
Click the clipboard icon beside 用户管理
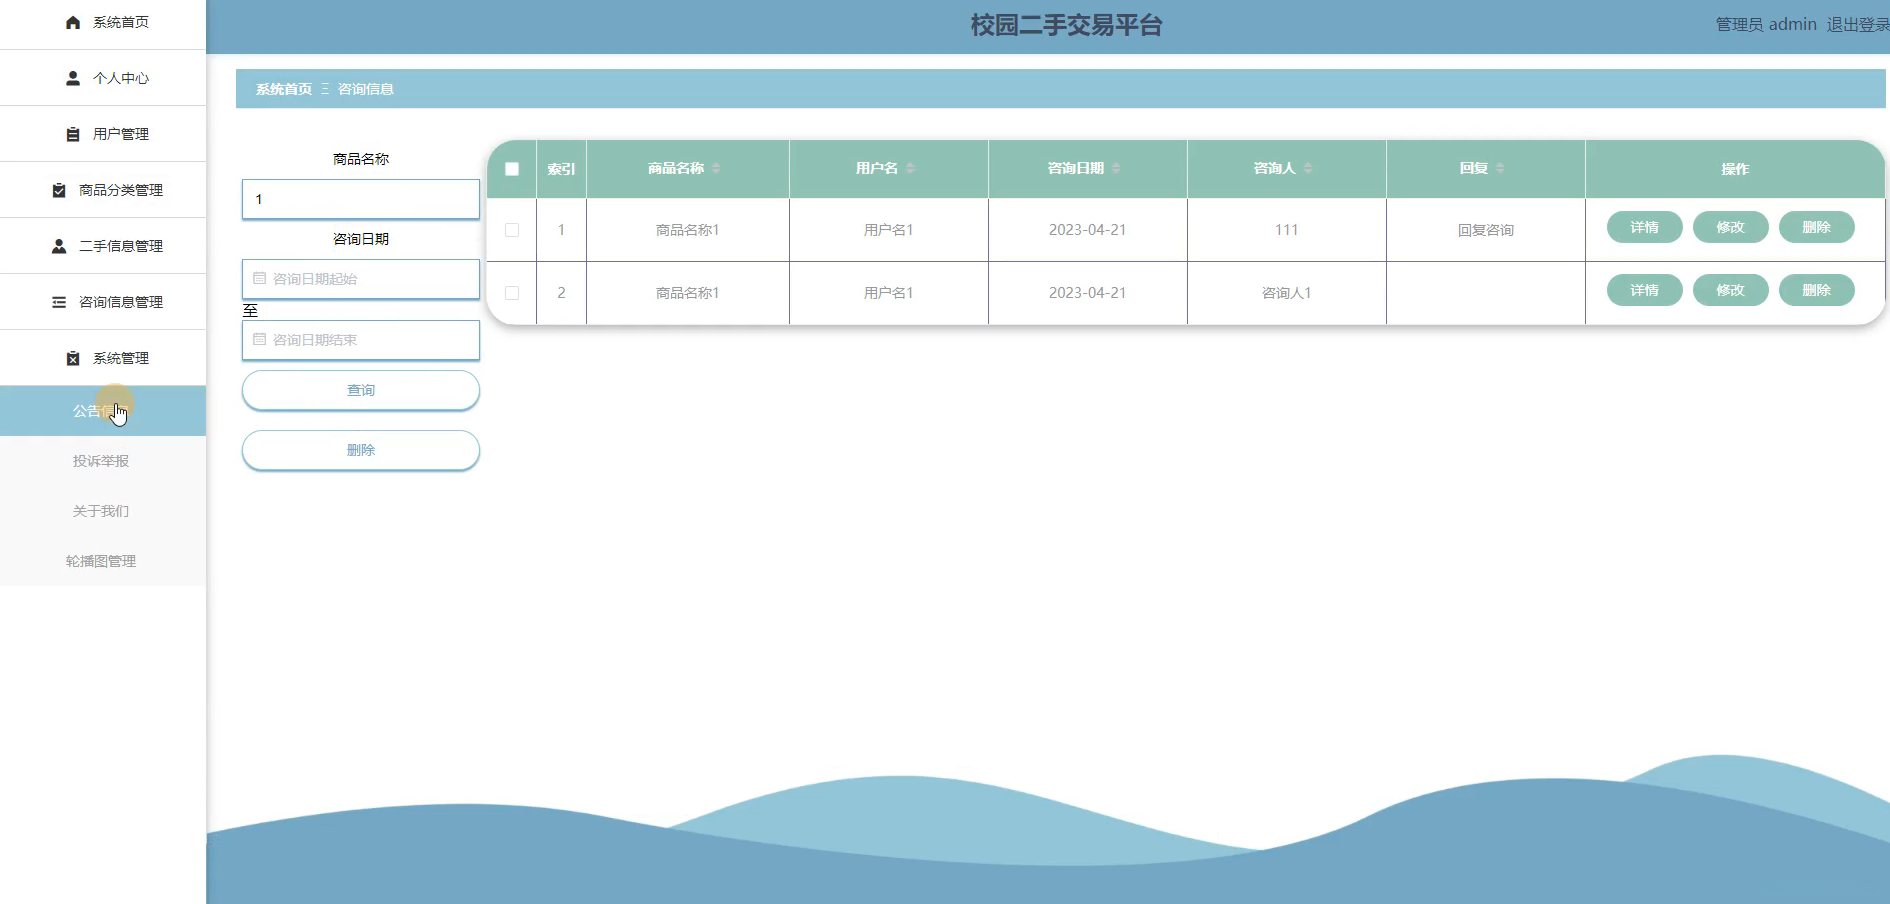point(73,134)
